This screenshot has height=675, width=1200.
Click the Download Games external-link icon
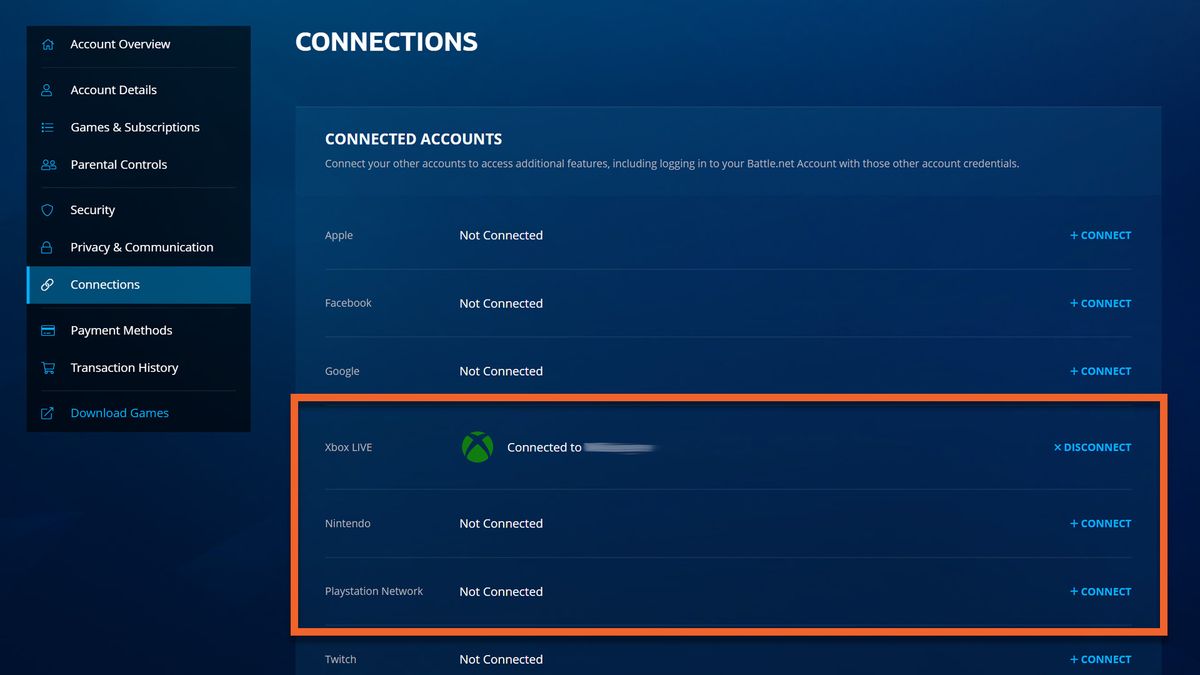47,412
